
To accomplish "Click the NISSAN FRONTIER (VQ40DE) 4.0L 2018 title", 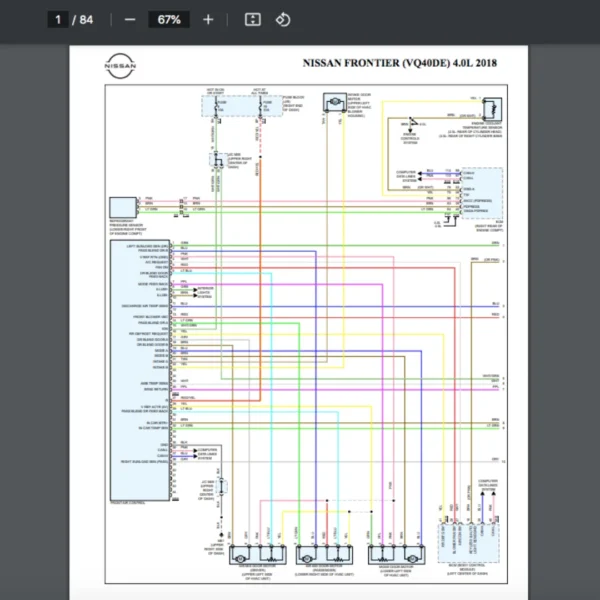I will point(400,63).
